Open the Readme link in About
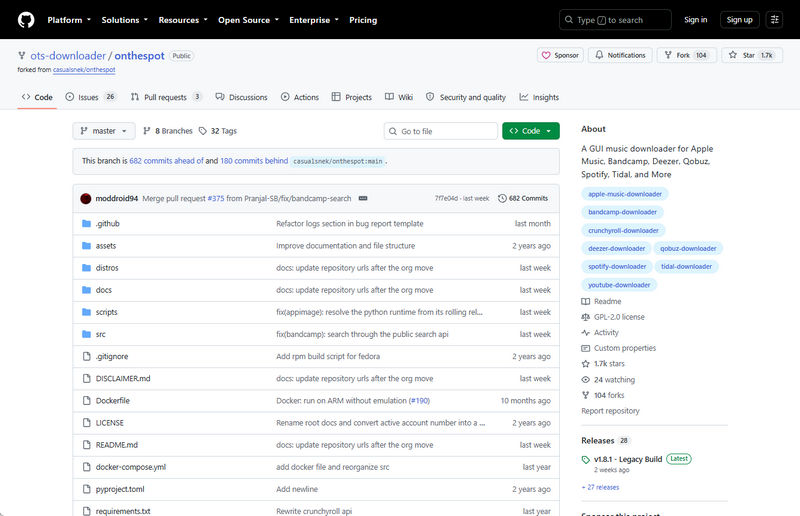The height and width of the screenshot is (516, 800). (x=602, y=301)
